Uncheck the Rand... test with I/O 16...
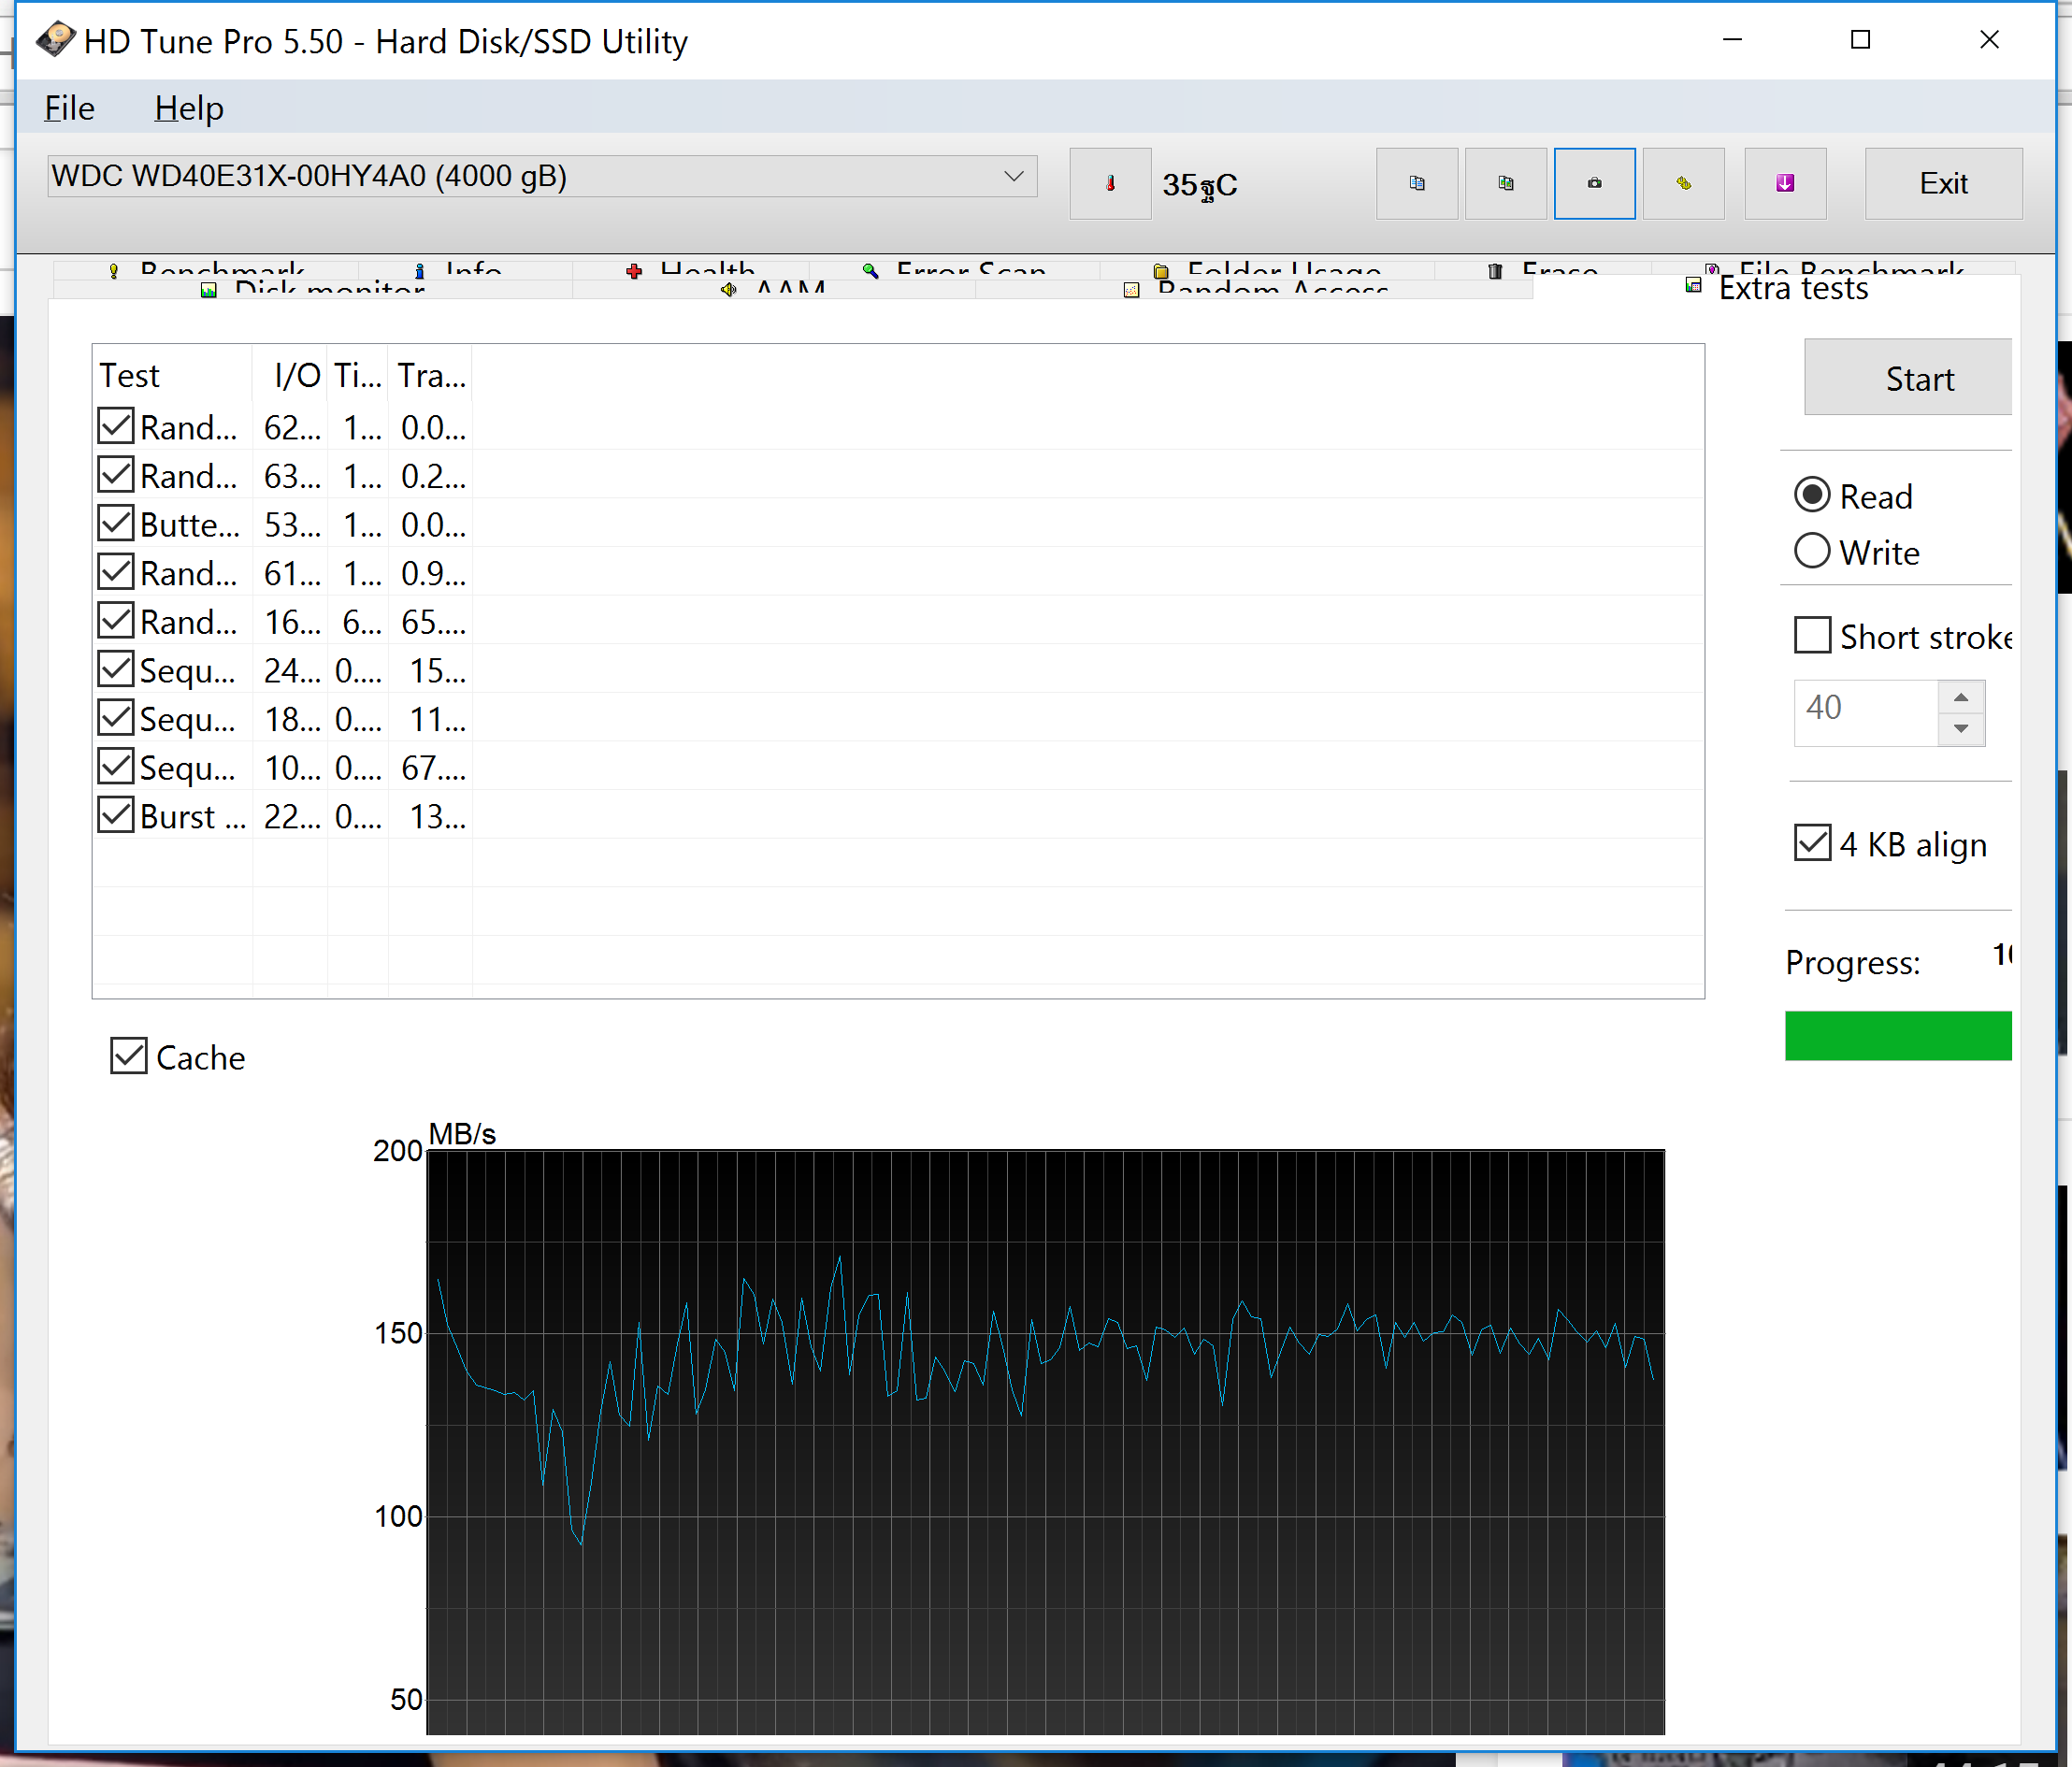Viewport: 2072px width, 1767px height. click(116, 621)
